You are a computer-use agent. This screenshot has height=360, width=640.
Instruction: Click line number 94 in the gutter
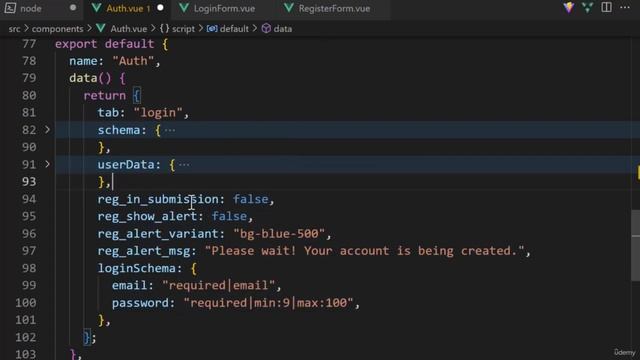click(x=29, y=199)
